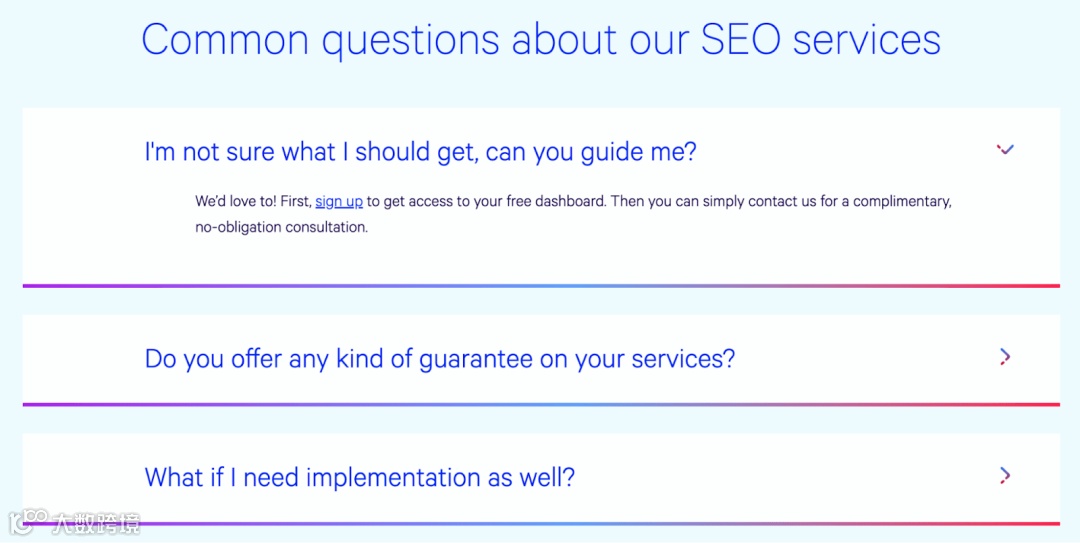Click 'We'd love to!' at answer start

(x=236, y=201)
